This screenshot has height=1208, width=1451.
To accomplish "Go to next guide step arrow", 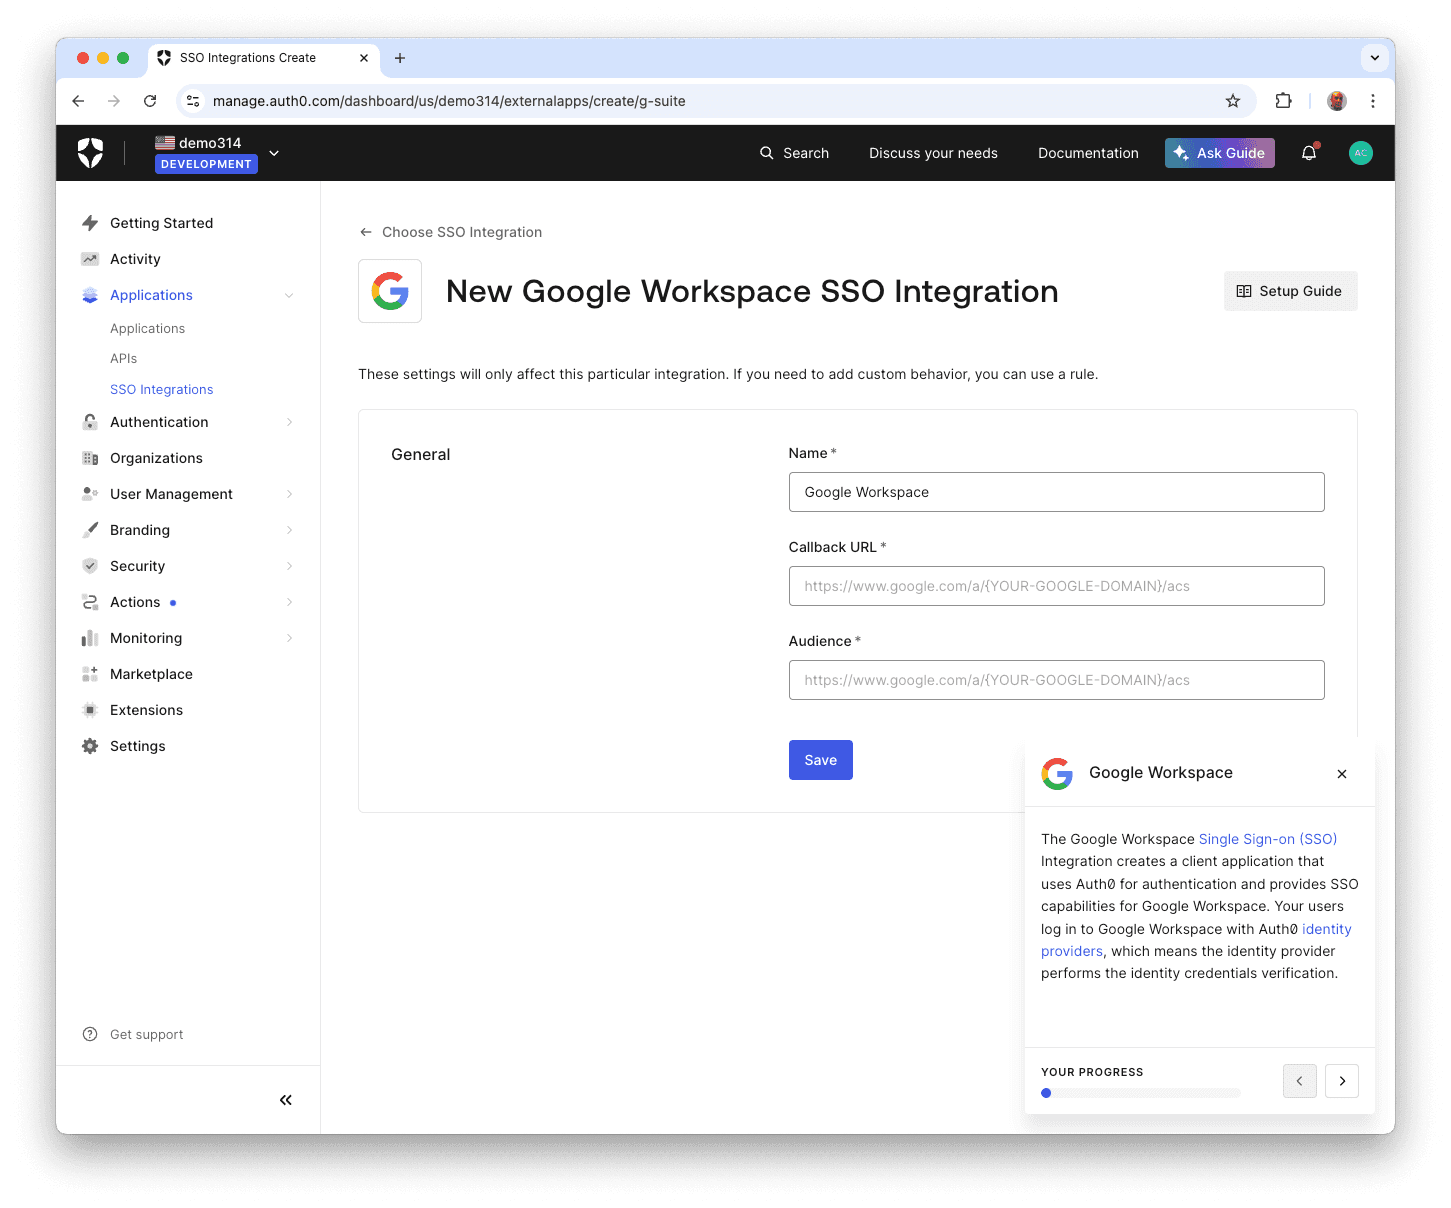I will [x=1342, y=1081].
